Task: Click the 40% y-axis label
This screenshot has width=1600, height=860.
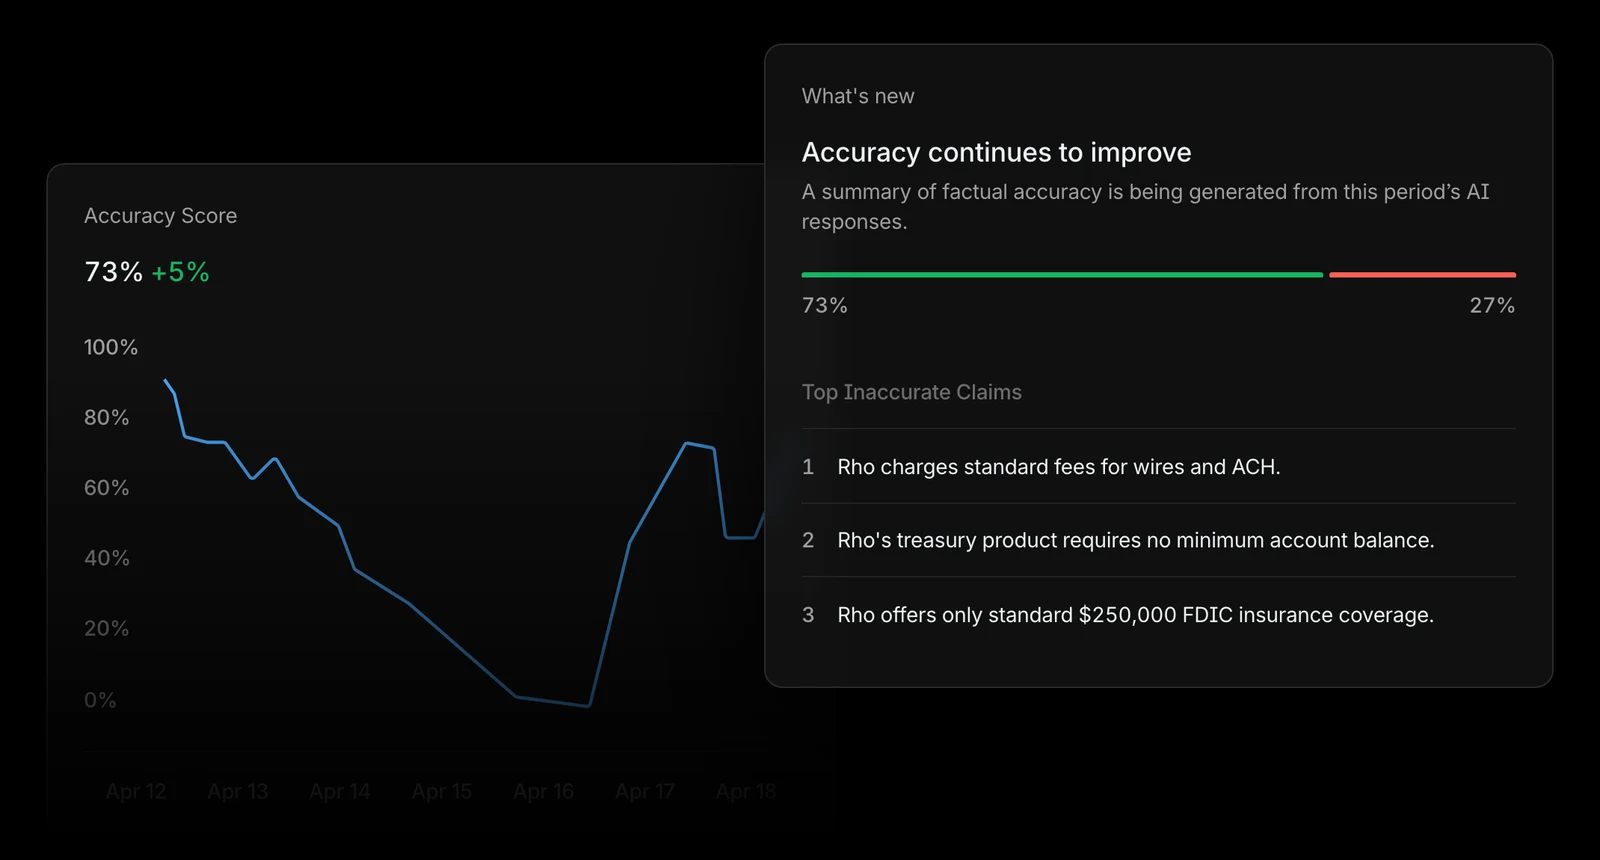Action: tap(107, 558)
